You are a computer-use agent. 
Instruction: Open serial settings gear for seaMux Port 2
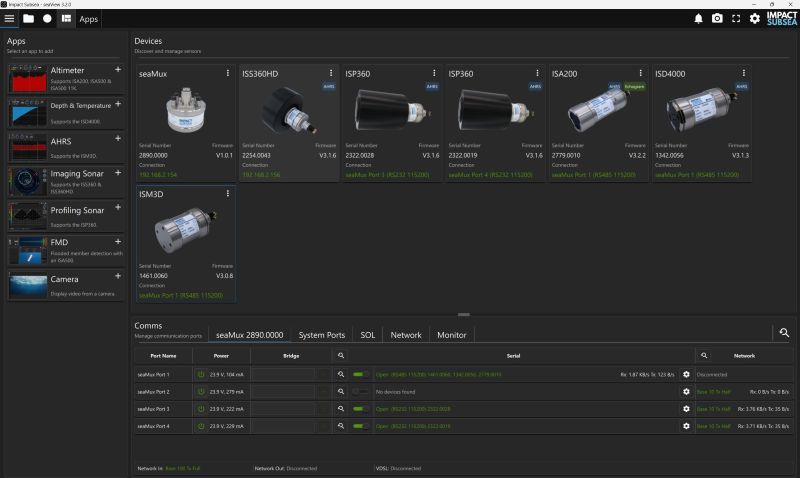pyautogui.click(x=686, y=392)
